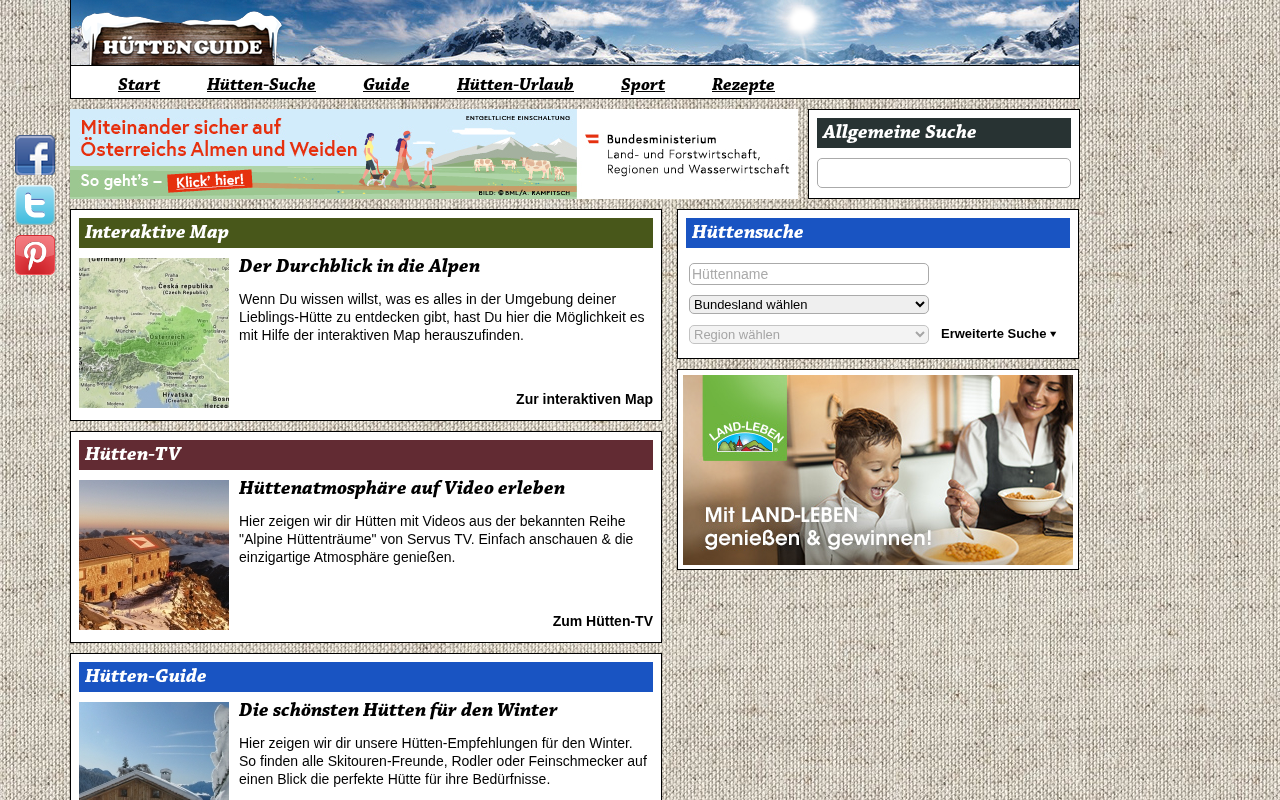Click the Twitter bird icon
The image size is (1280, 800).
[35, 206]
